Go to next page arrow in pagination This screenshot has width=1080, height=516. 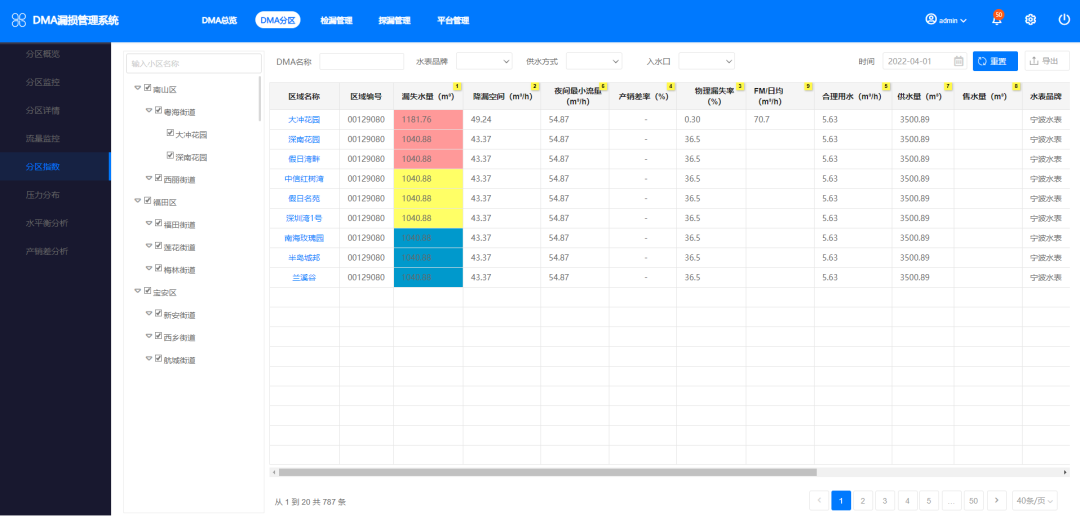tap(997, 501)
